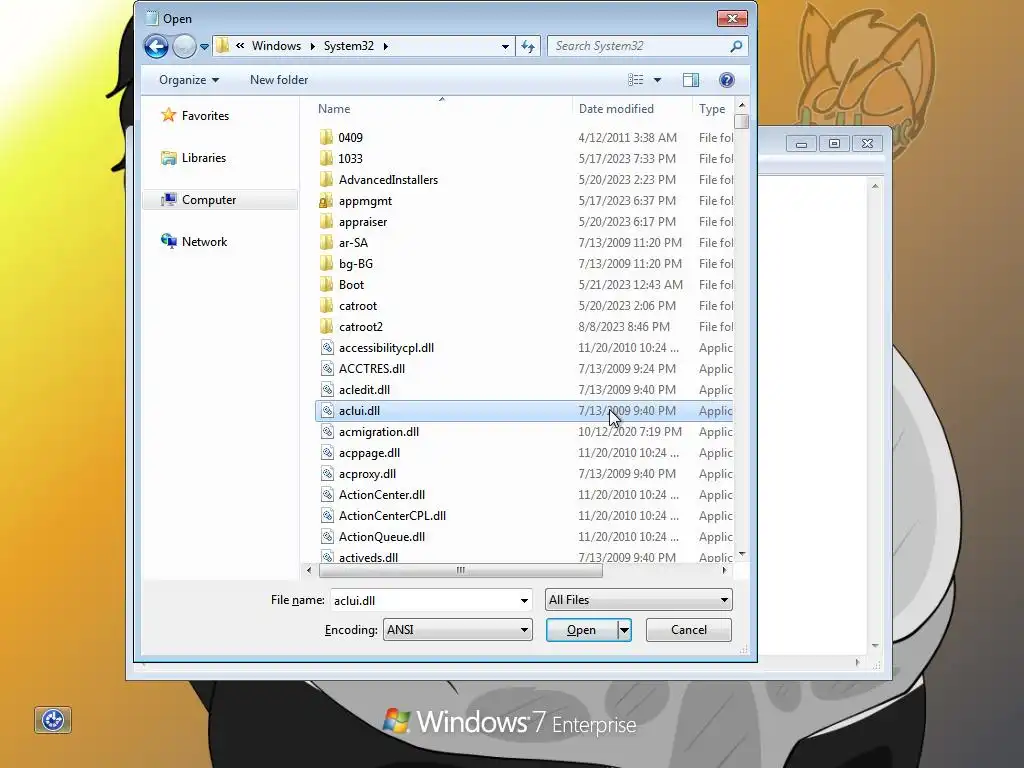Click the horizontal scrollbar left arrow
Viewport: 1024px width, 768px height.
(x=309, y=570)
